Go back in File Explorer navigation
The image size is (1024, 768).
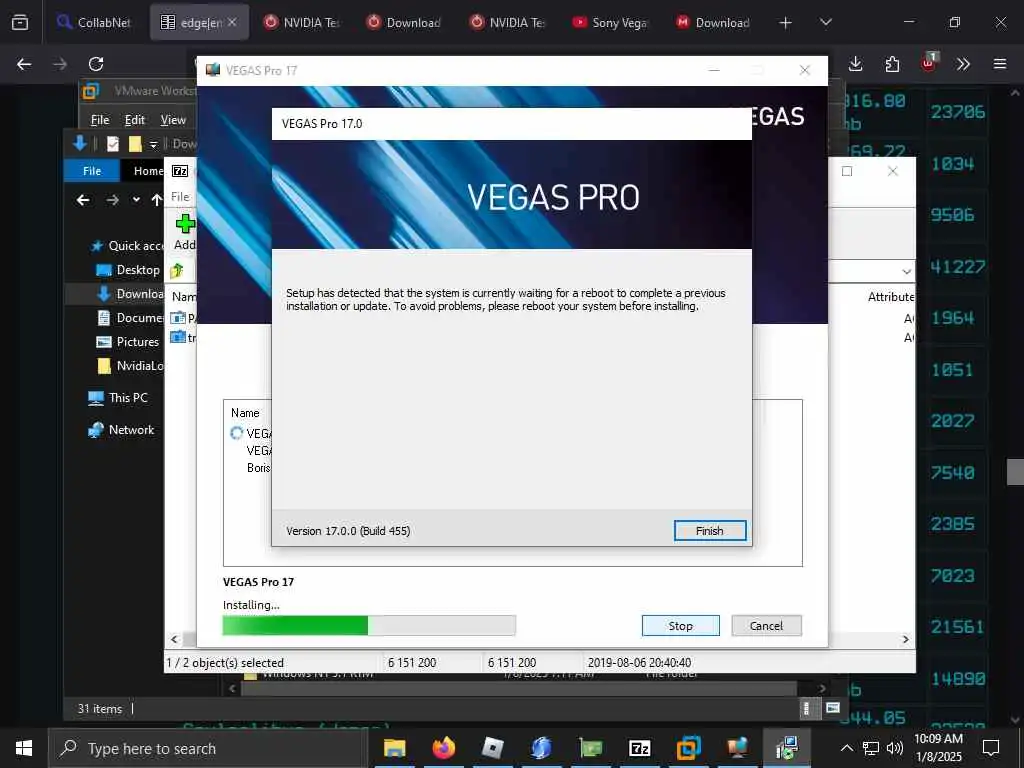(83, 200)
